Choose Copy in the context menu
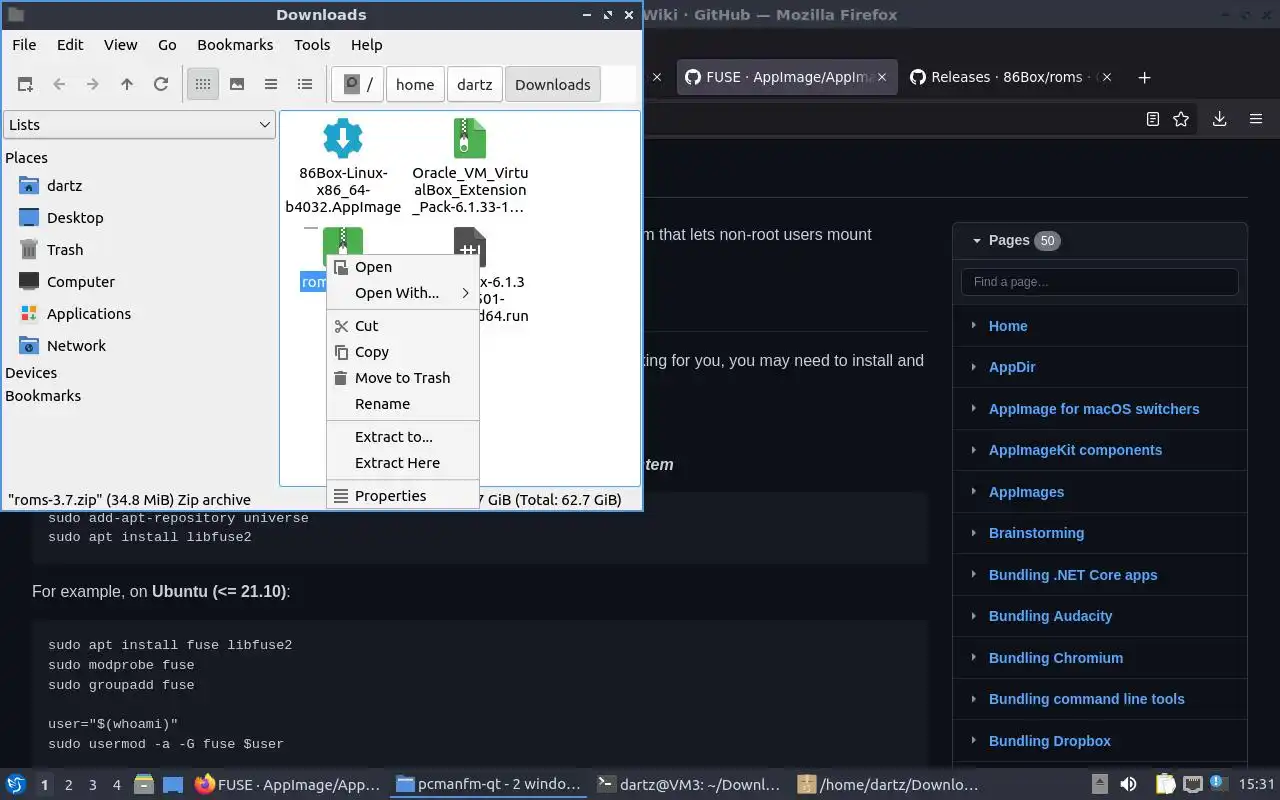The width and height of the screenshot is (1280, 800). pyautogui.click(x=403, y=352)
